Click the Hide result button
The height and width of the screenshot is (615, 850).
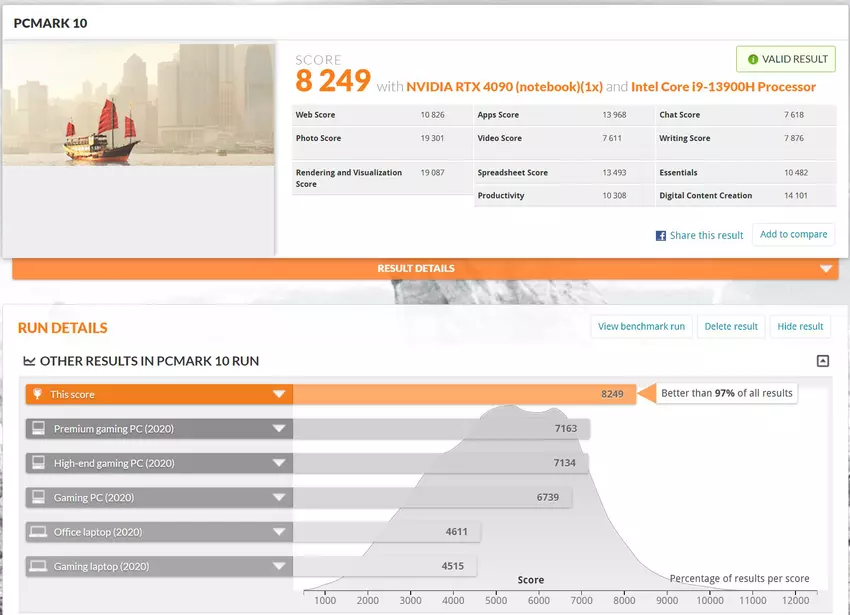point(800,326)
